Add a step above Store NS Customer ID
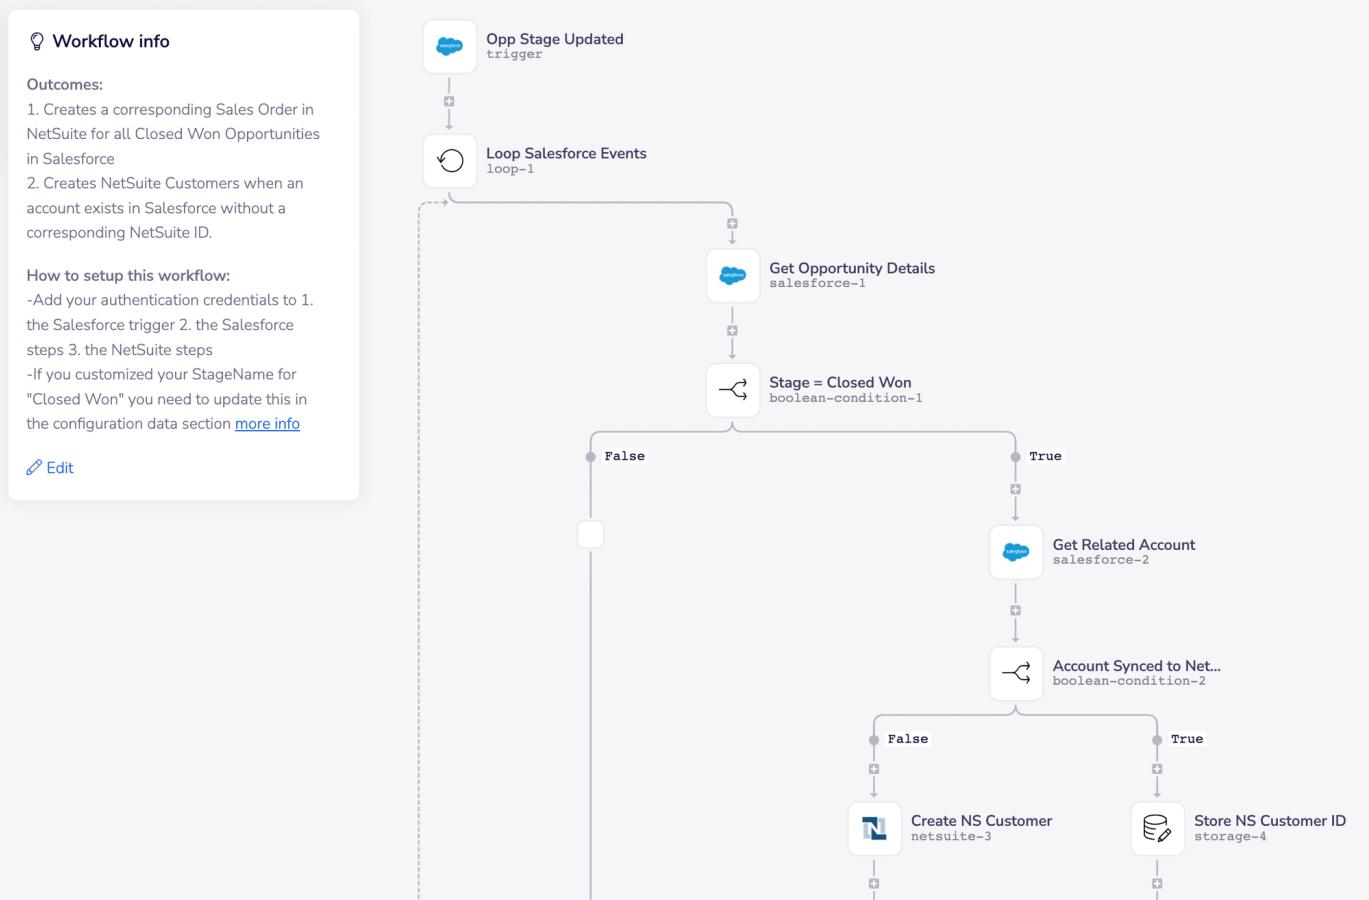Screen dimensions: 1369x900 pos(1157,769)
